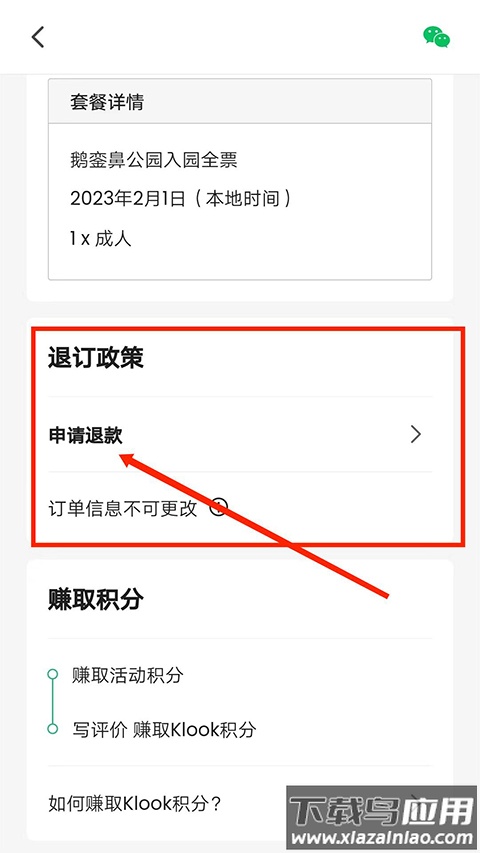Open 下载鸟应用 watermark logo
This screenshot has width=480, height=853.
(x=382, y=812)
